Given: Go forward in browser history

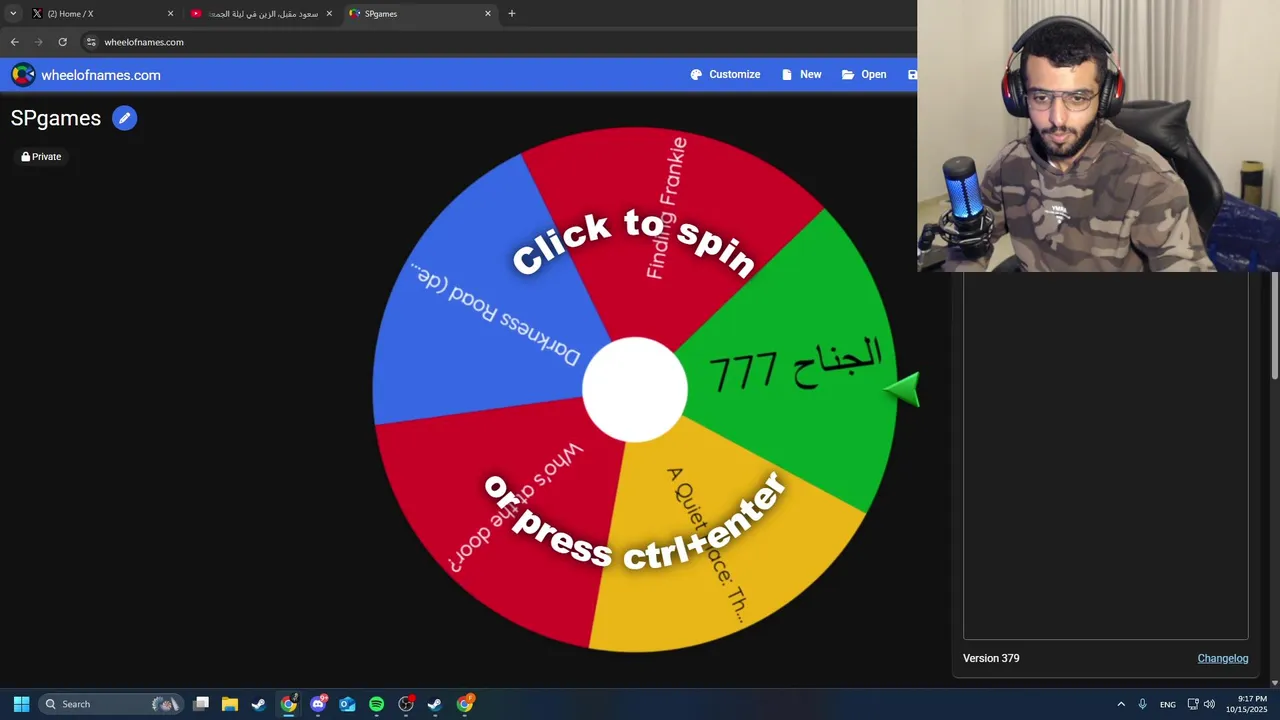Looking at the screenshot, I should click(39, 42).
